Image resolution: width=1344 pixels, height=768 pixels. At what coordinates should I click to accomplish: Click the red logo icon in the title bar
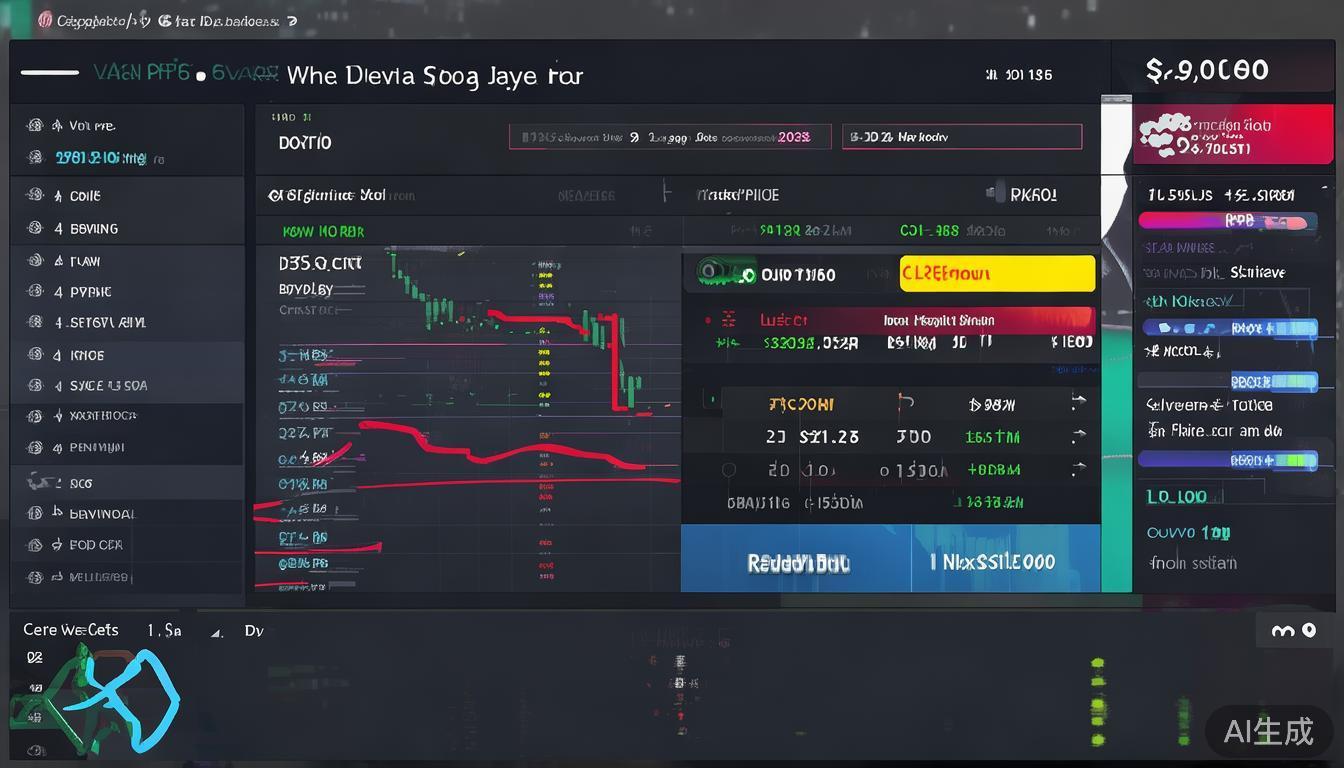(x=45, y=20)
